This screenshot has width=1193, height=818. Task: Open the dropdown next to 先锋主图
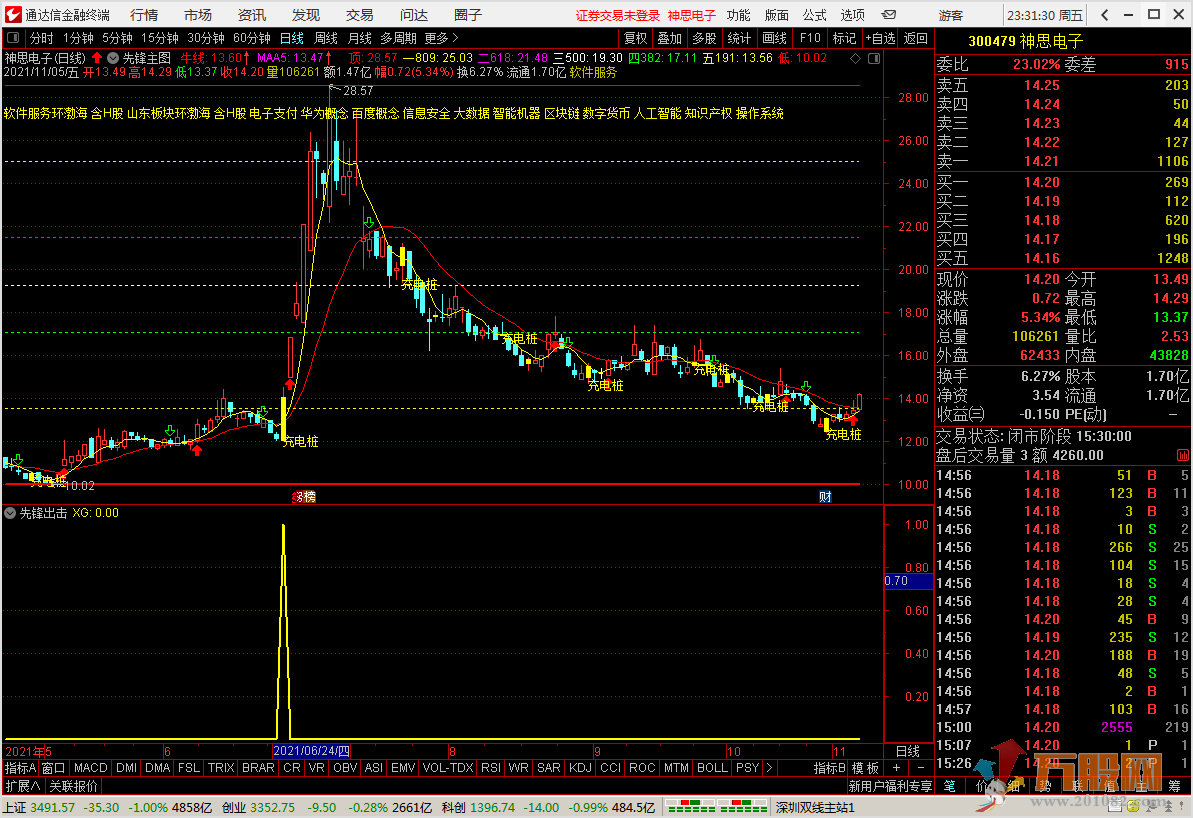point(113,58)
